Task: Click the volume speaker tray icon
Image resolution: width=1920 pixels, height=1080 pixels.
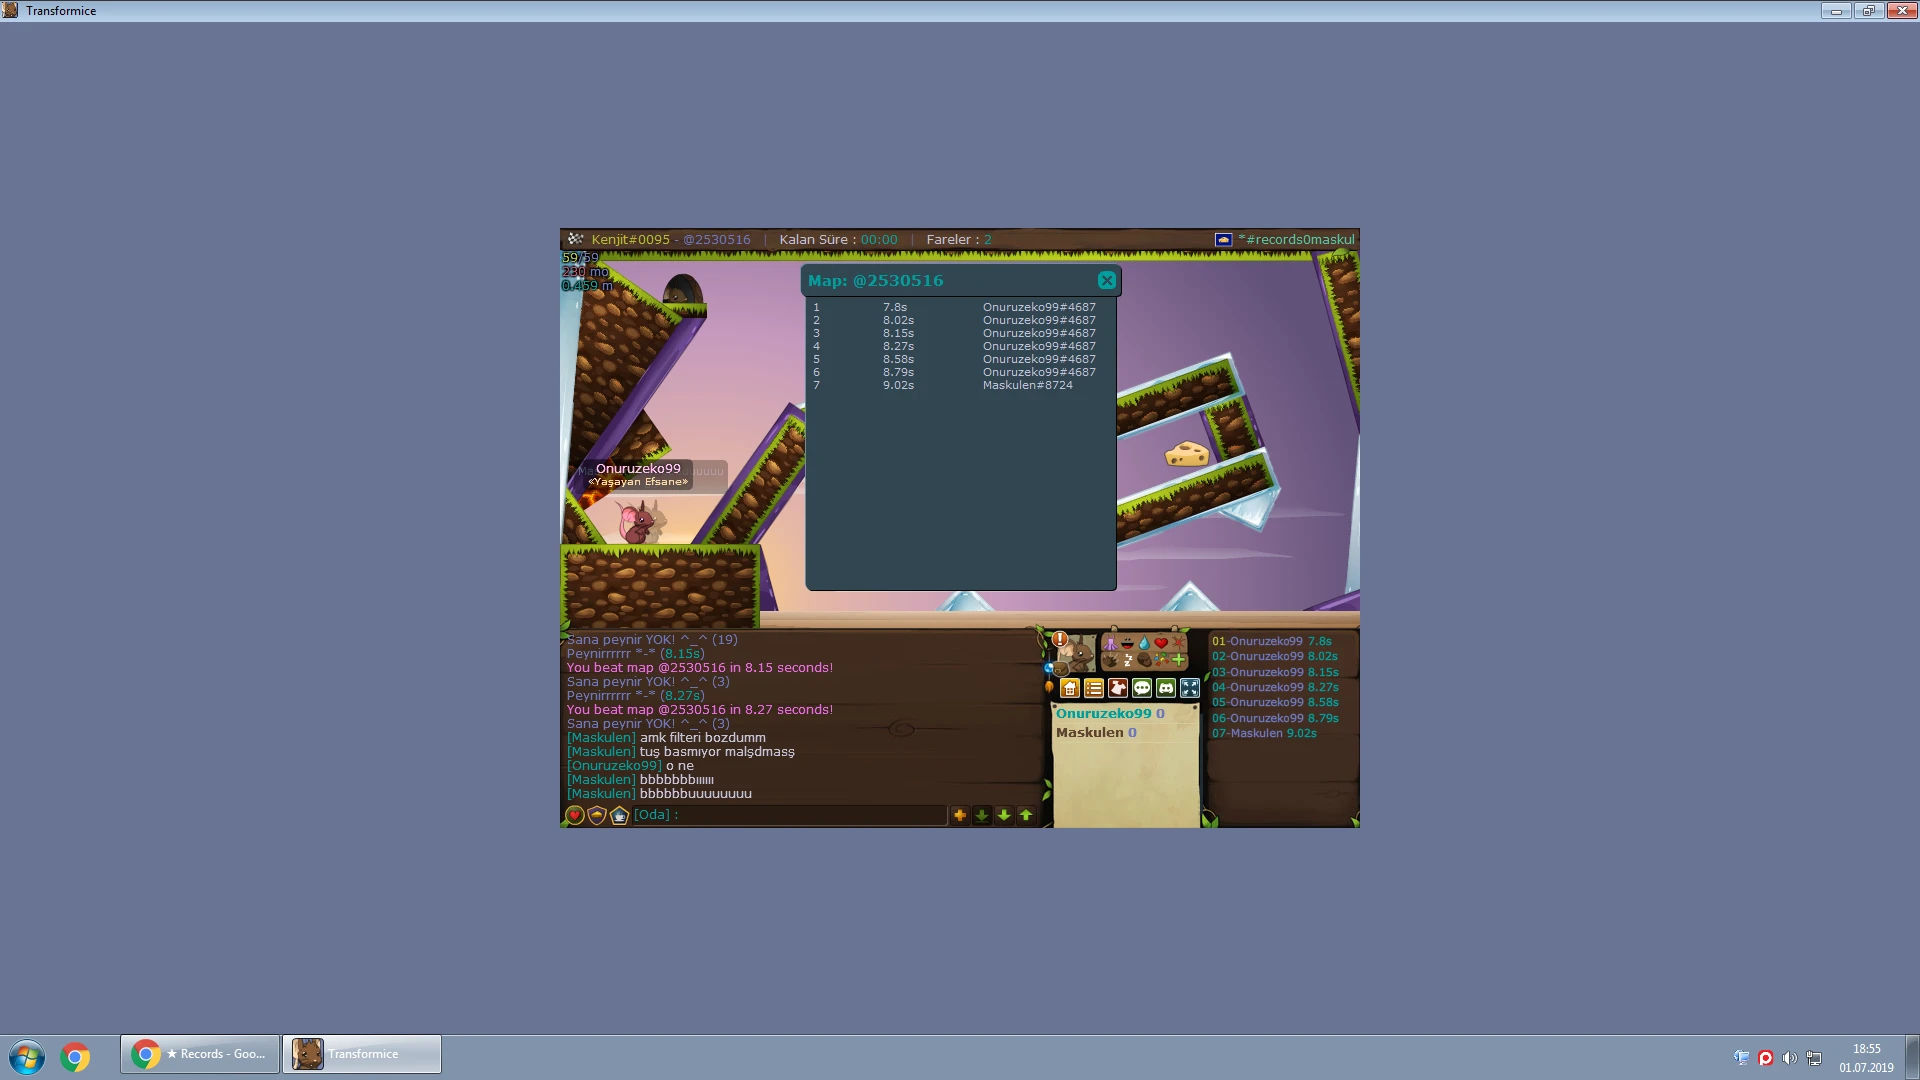Action: 1790,1058
